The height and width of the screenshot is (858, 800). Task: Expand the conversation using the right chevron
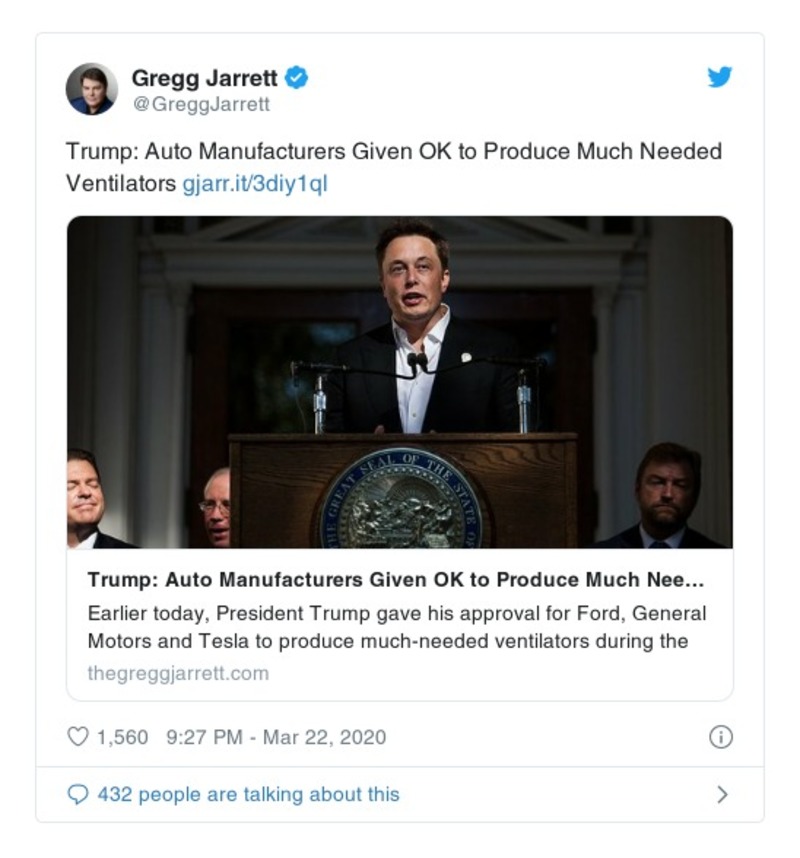pyautogui.click(x=722, y=795)
